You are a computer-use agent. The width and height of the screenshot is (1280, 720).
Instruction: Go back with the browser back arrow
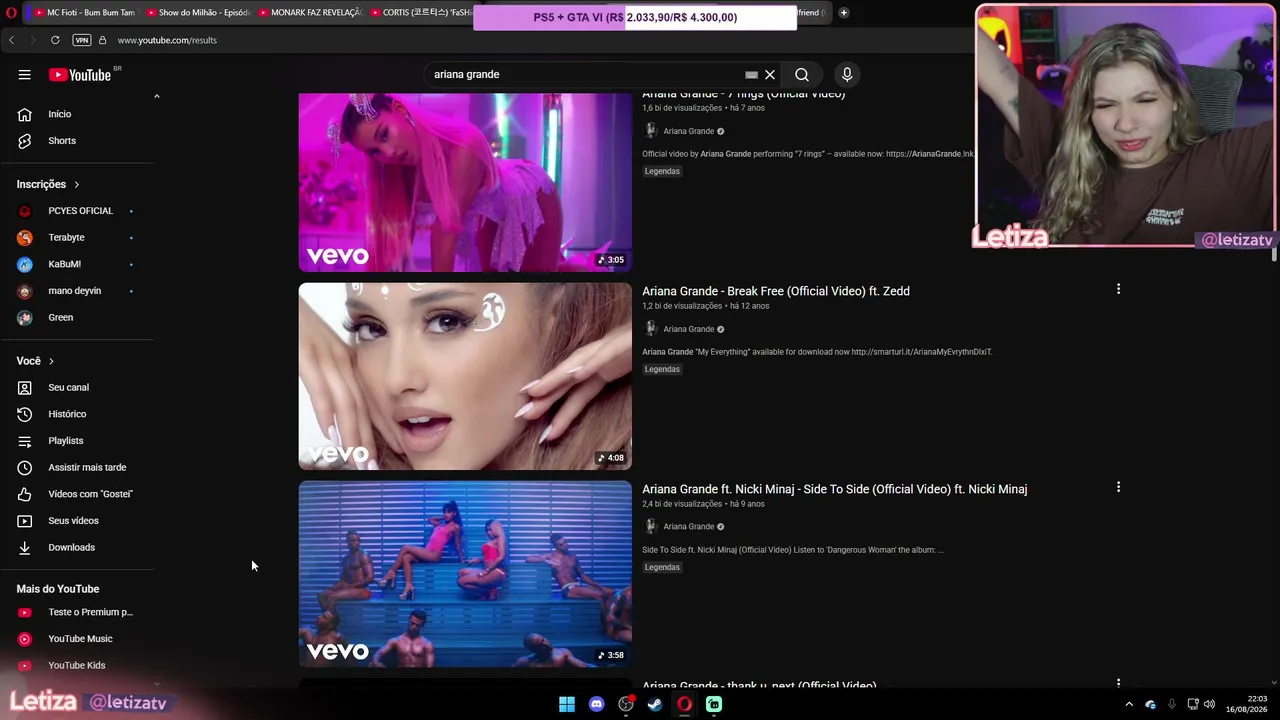click(12, 40)
